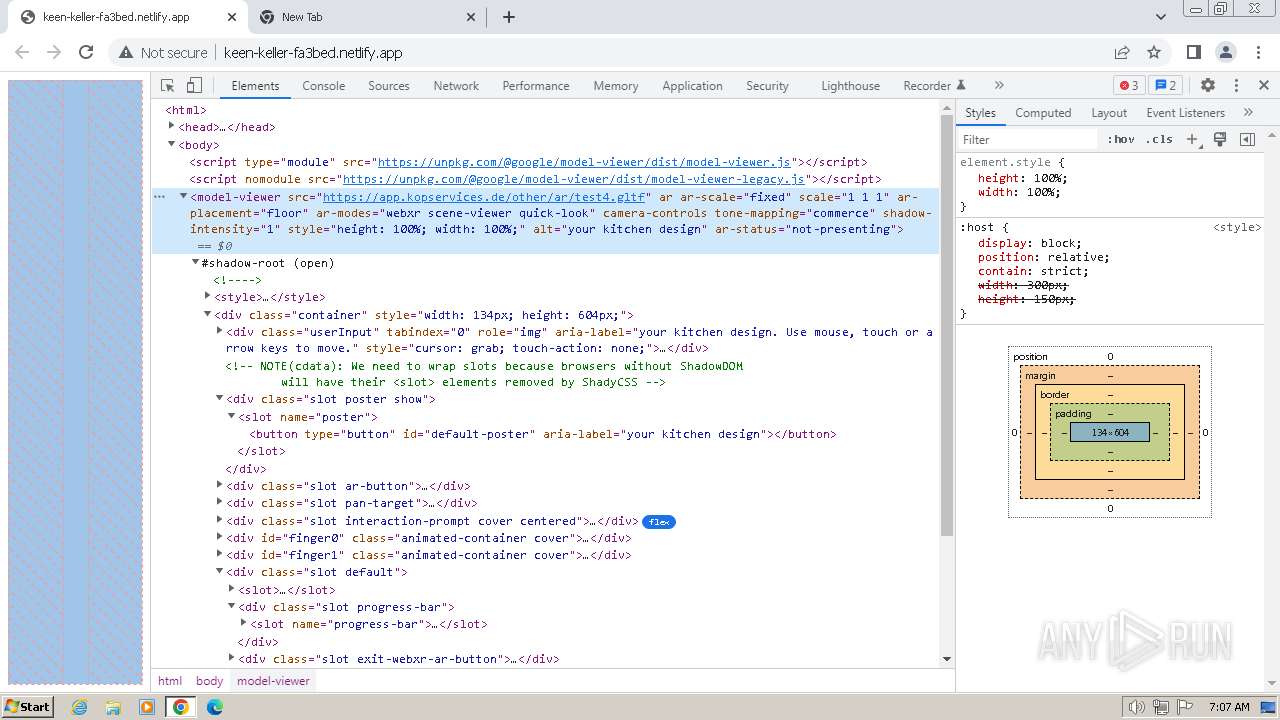Open the Windows Start menu

(x=27, y=707)
